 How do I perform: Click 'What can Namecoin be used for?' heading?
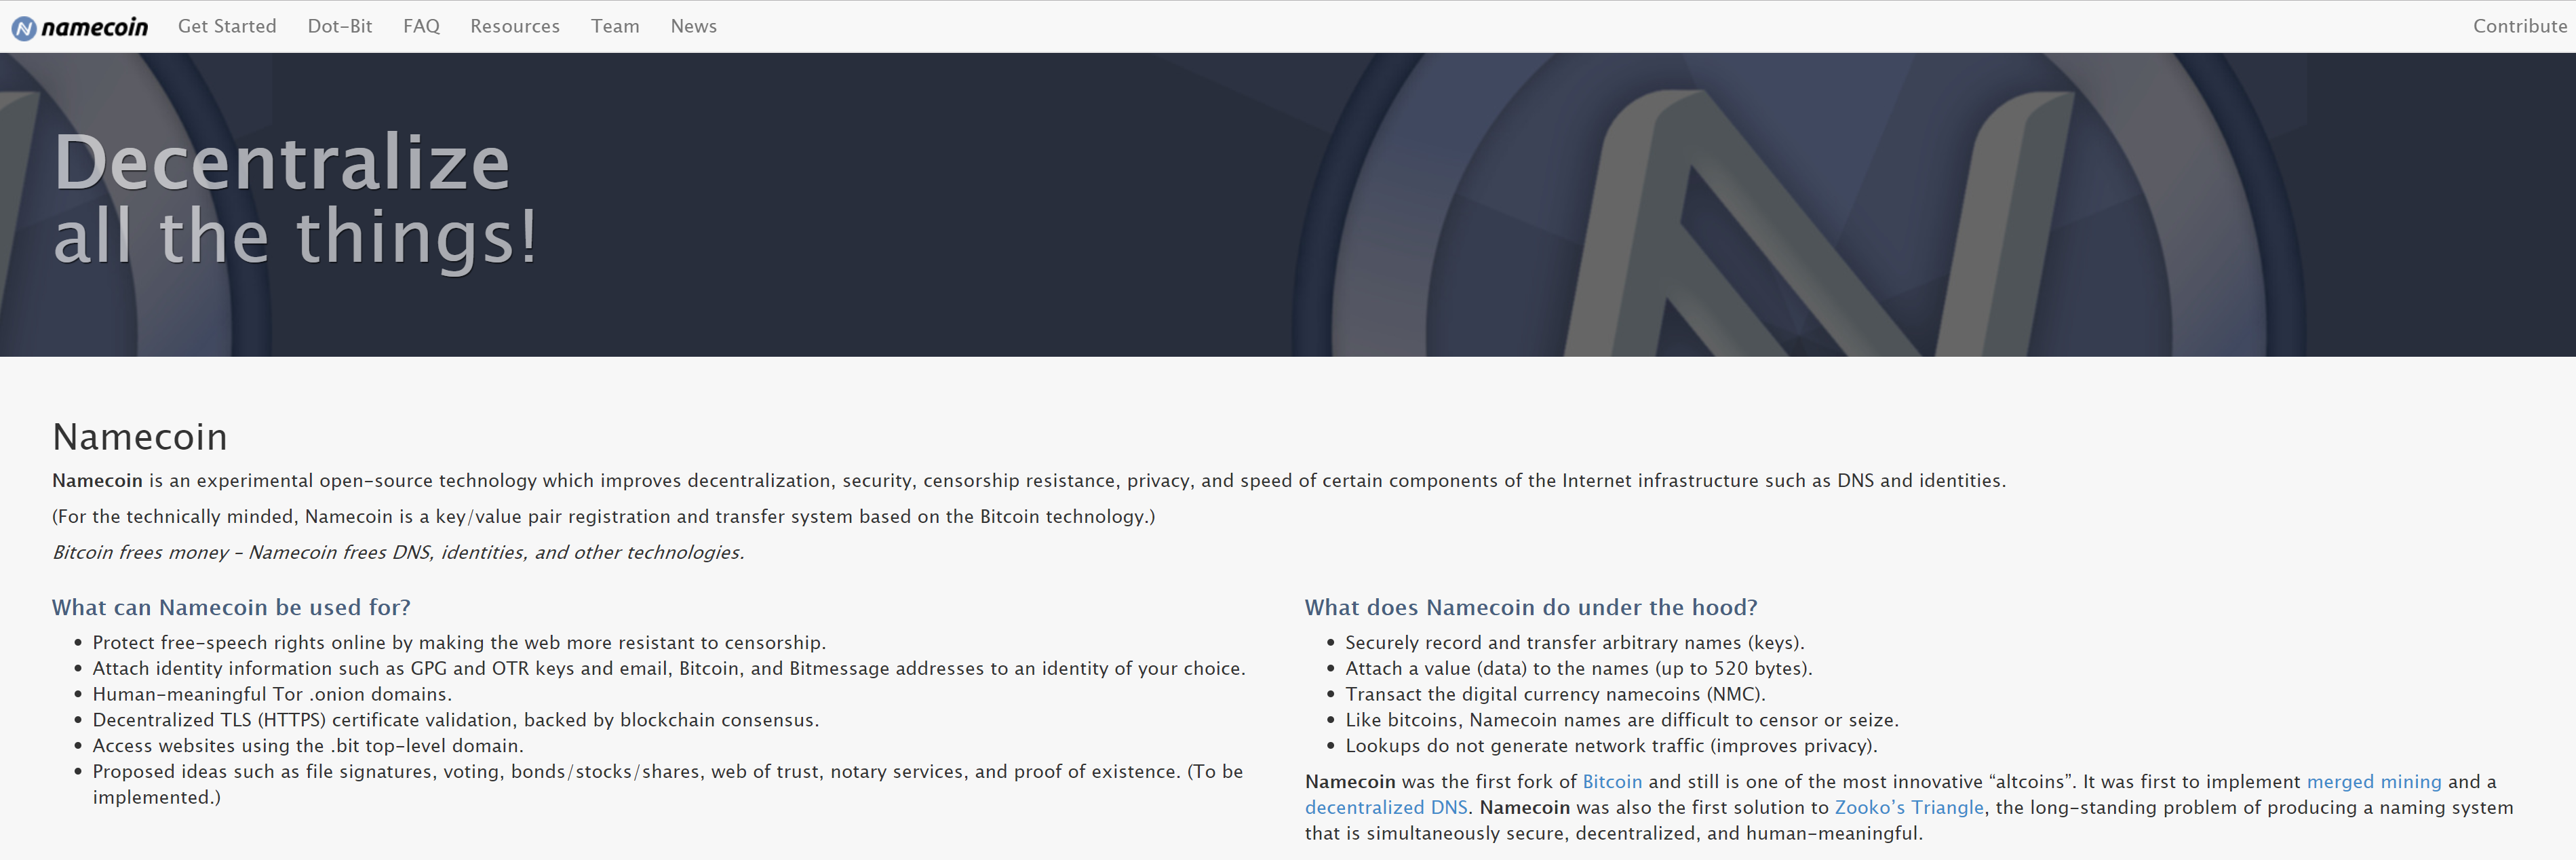tap(231, 607)
